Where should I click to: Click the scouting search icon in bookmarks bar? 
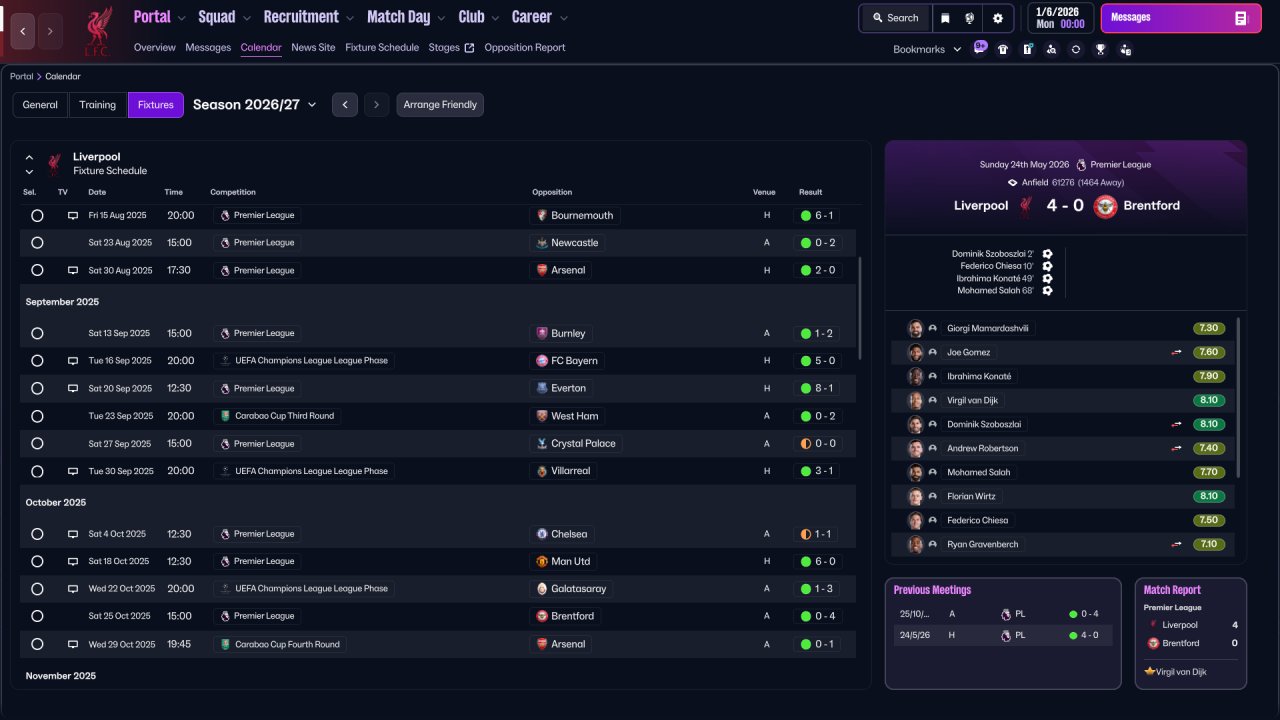[1051, 49]
